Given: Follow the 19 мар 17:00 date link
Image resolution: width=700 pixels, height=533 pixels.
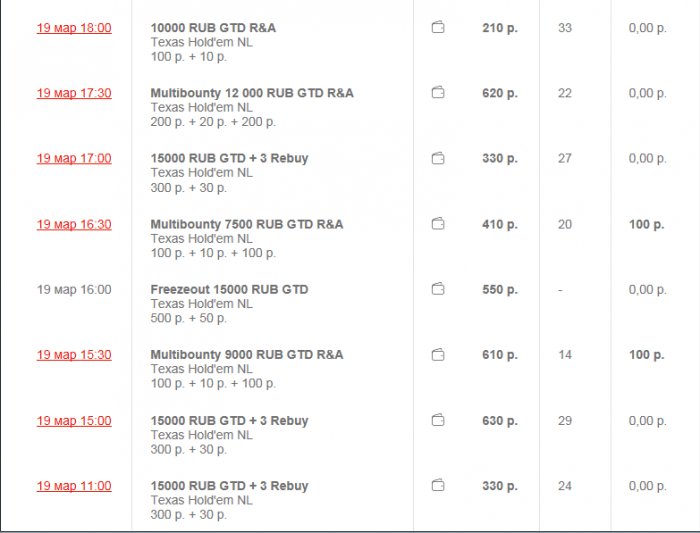Looking at the screenshot, I should pos(74,158).
